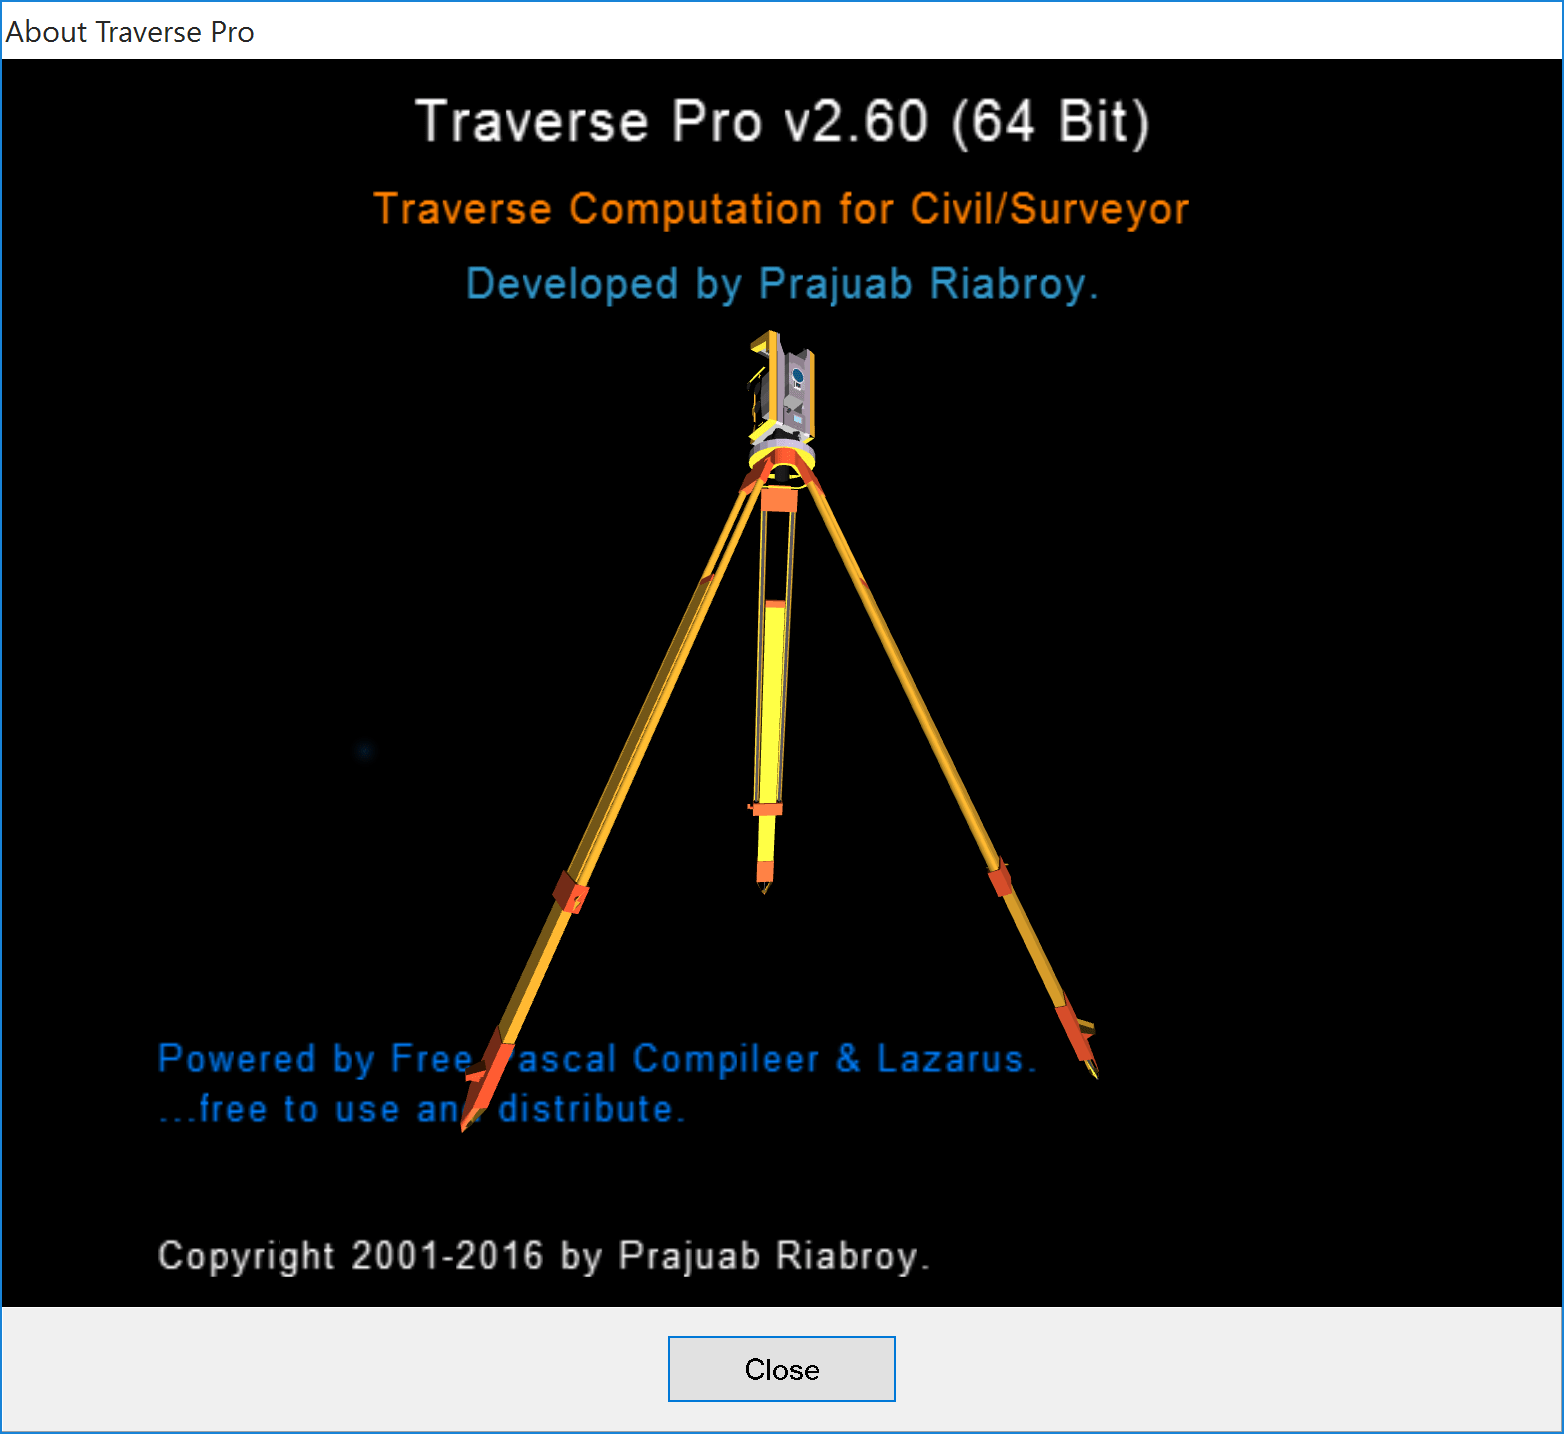This screenshot has width=1564, height=1434.
Task: Click '...free to use and distribute.' line
Action: 422,1109
